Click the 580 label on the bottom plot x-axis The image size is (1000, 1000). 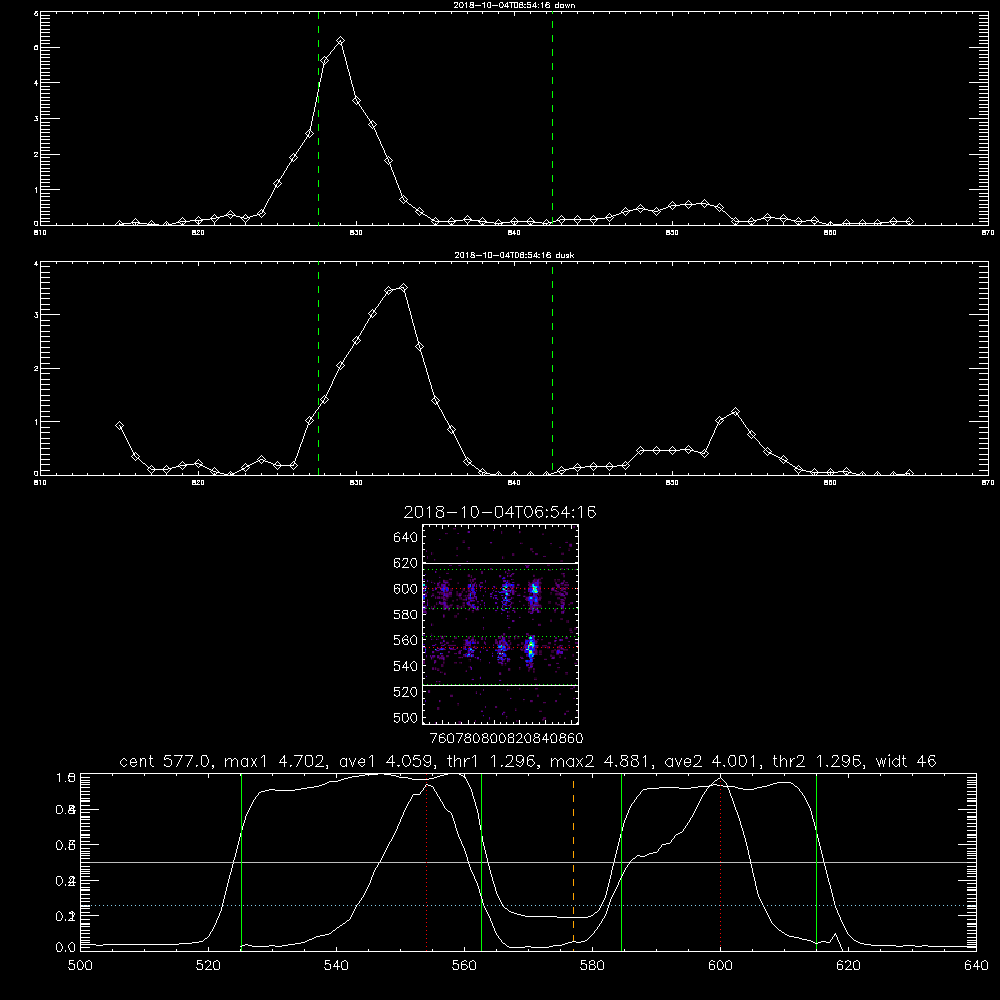(x=592, y=966)
